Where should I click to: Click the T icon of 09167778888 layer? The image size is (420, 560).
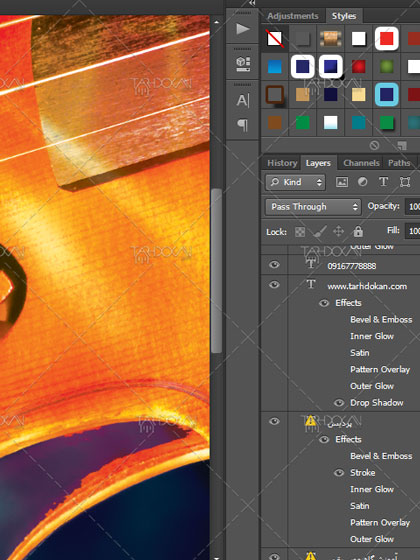click(x=311, y=264)
